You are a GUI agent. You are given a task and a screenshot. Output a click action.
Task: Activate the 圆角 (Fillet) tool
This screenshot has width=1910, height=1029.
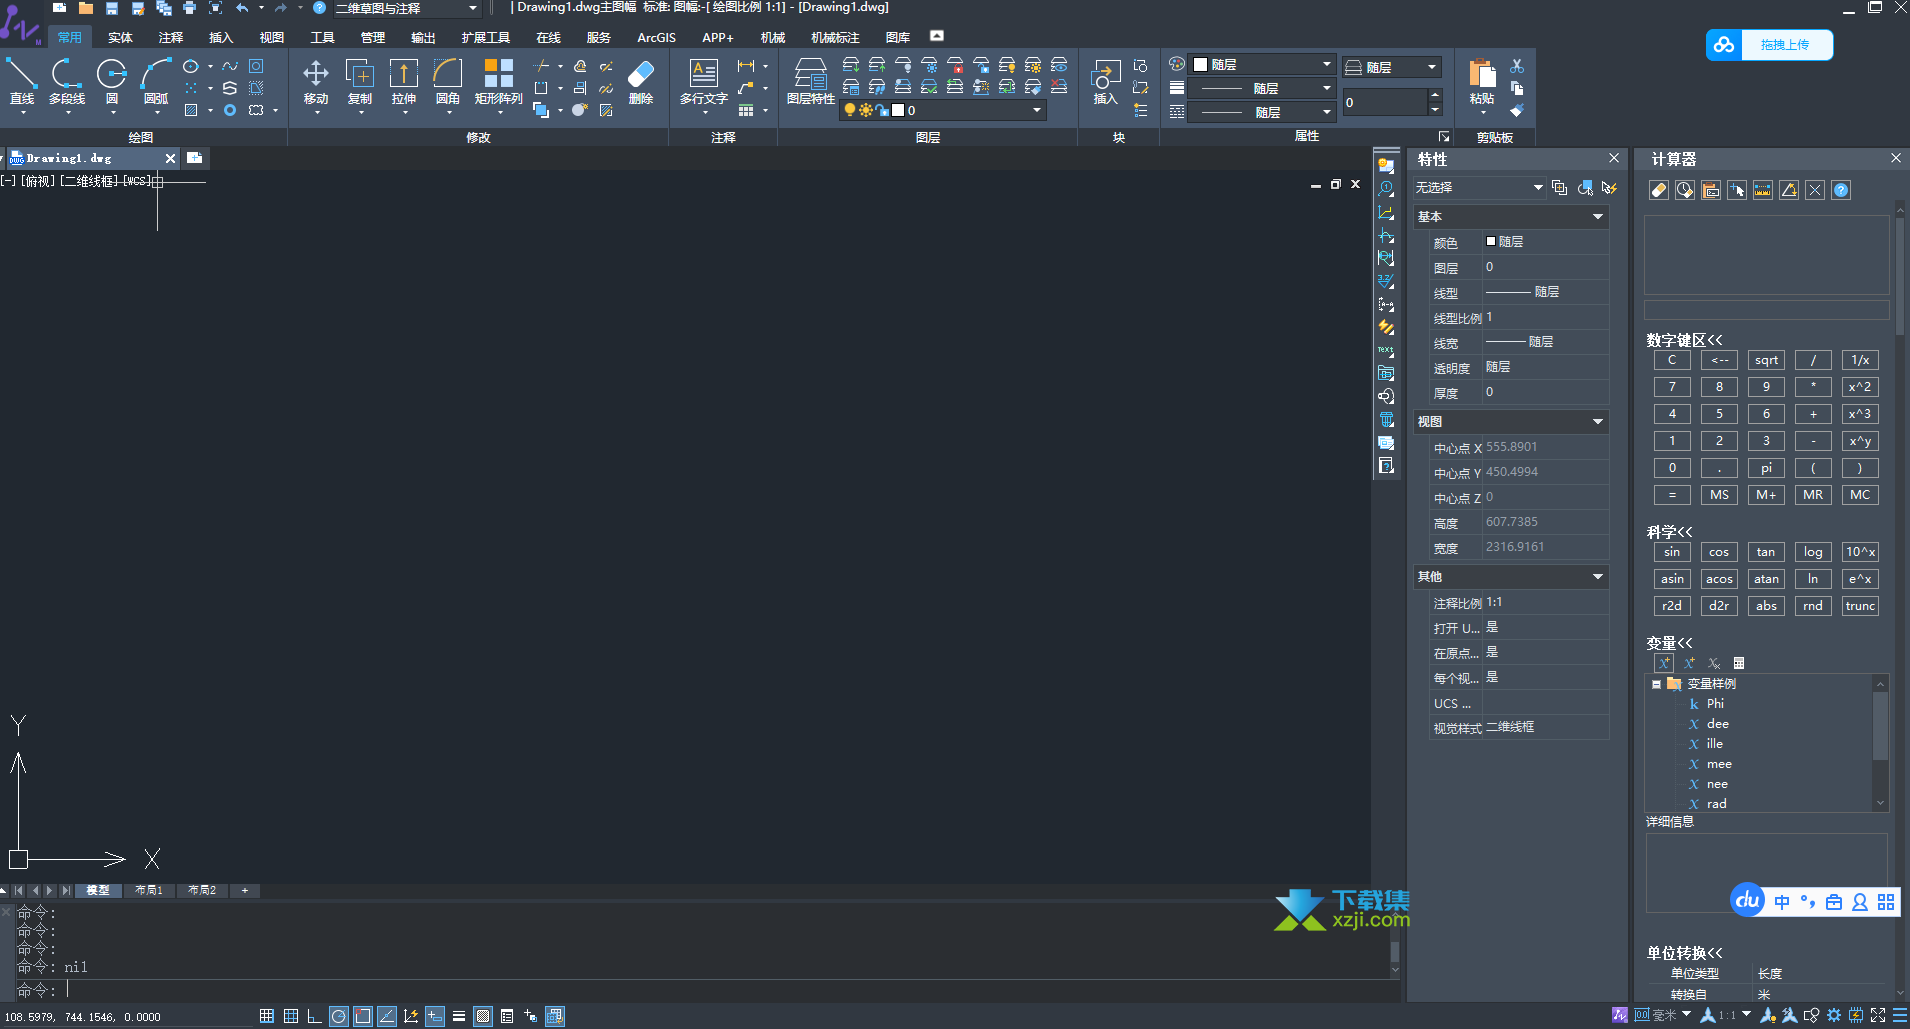pos(448,81)
